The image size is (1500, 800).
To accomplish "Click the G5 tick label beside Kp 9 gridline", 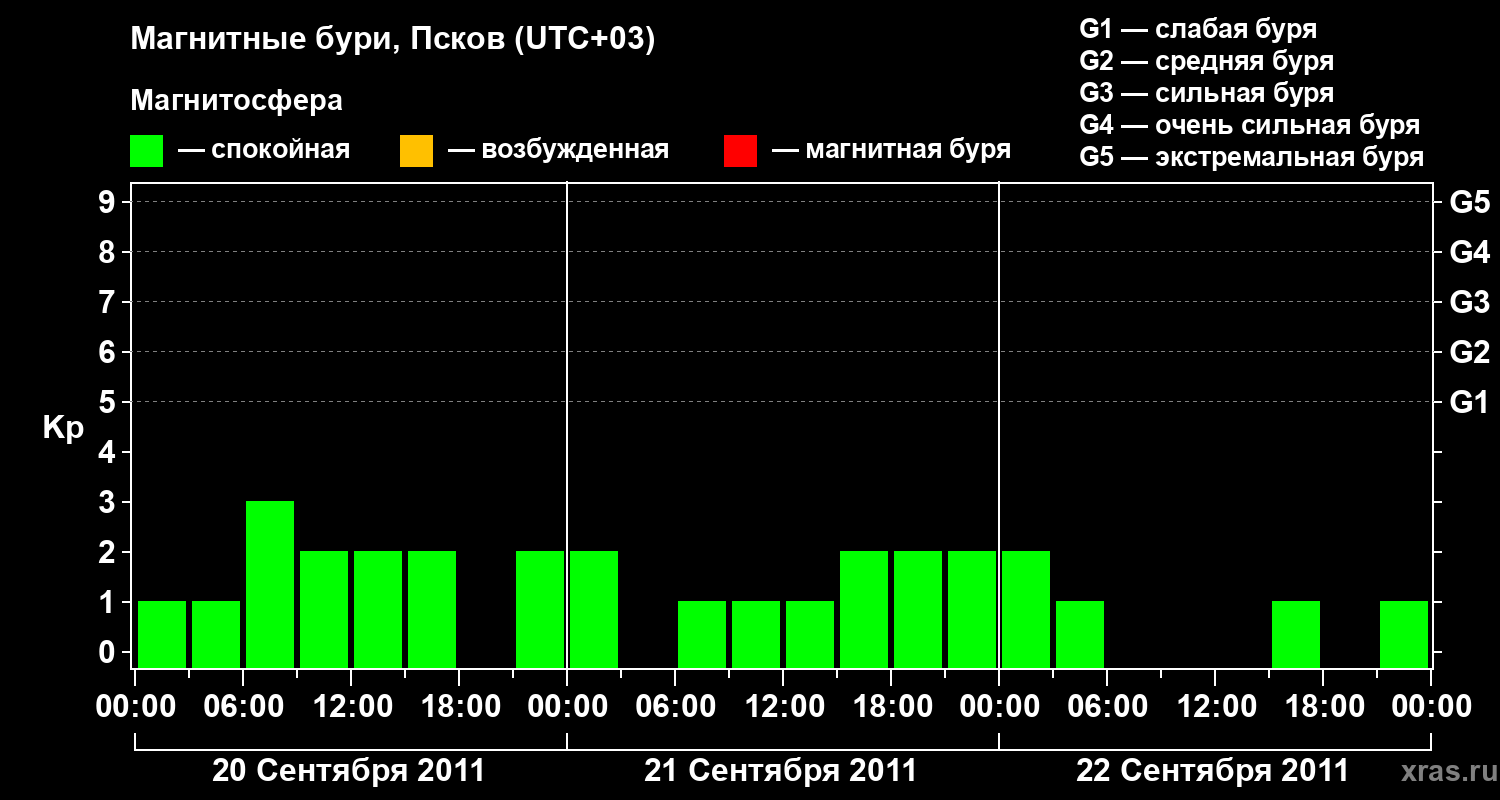I will coord(1470,202).
